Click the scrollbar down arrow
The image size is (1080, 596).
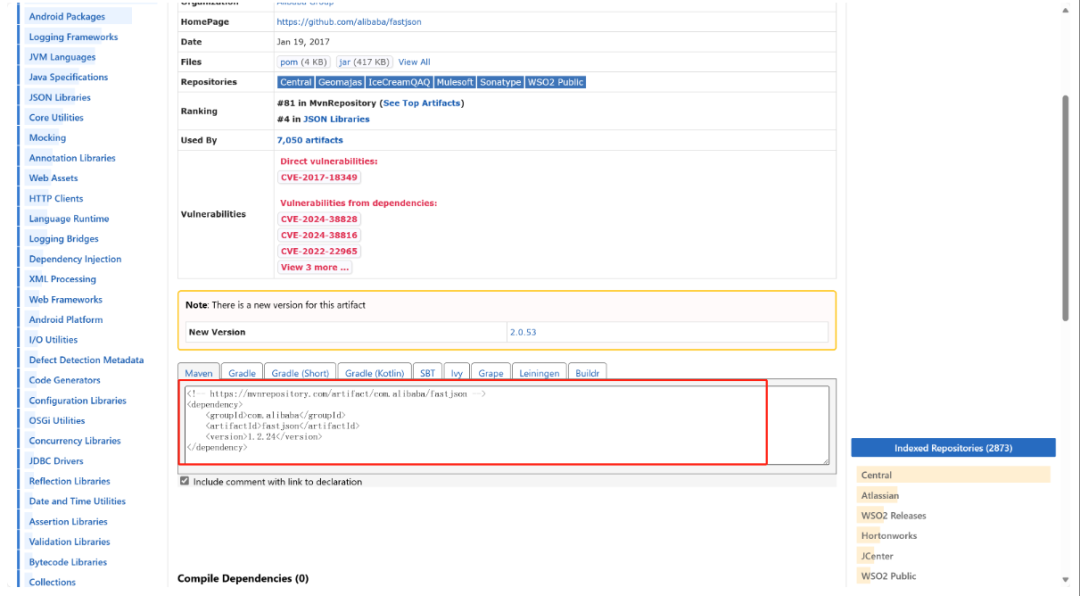point(1066,580)
